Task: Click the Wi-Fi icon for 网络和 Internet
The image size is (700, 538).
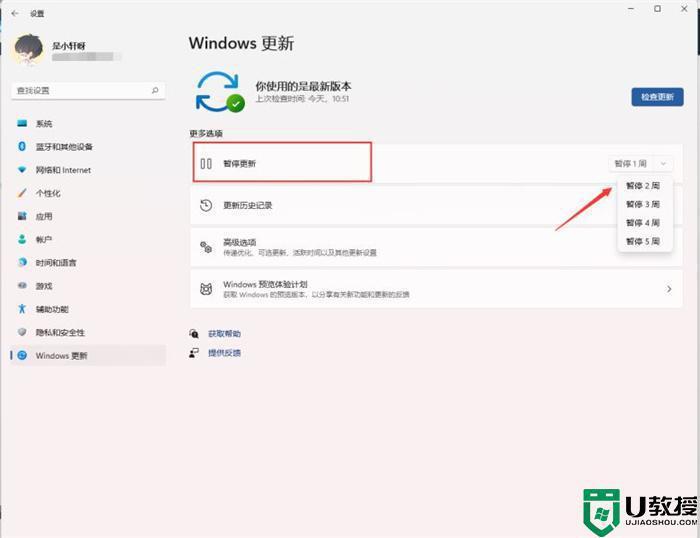Action: 22,170
